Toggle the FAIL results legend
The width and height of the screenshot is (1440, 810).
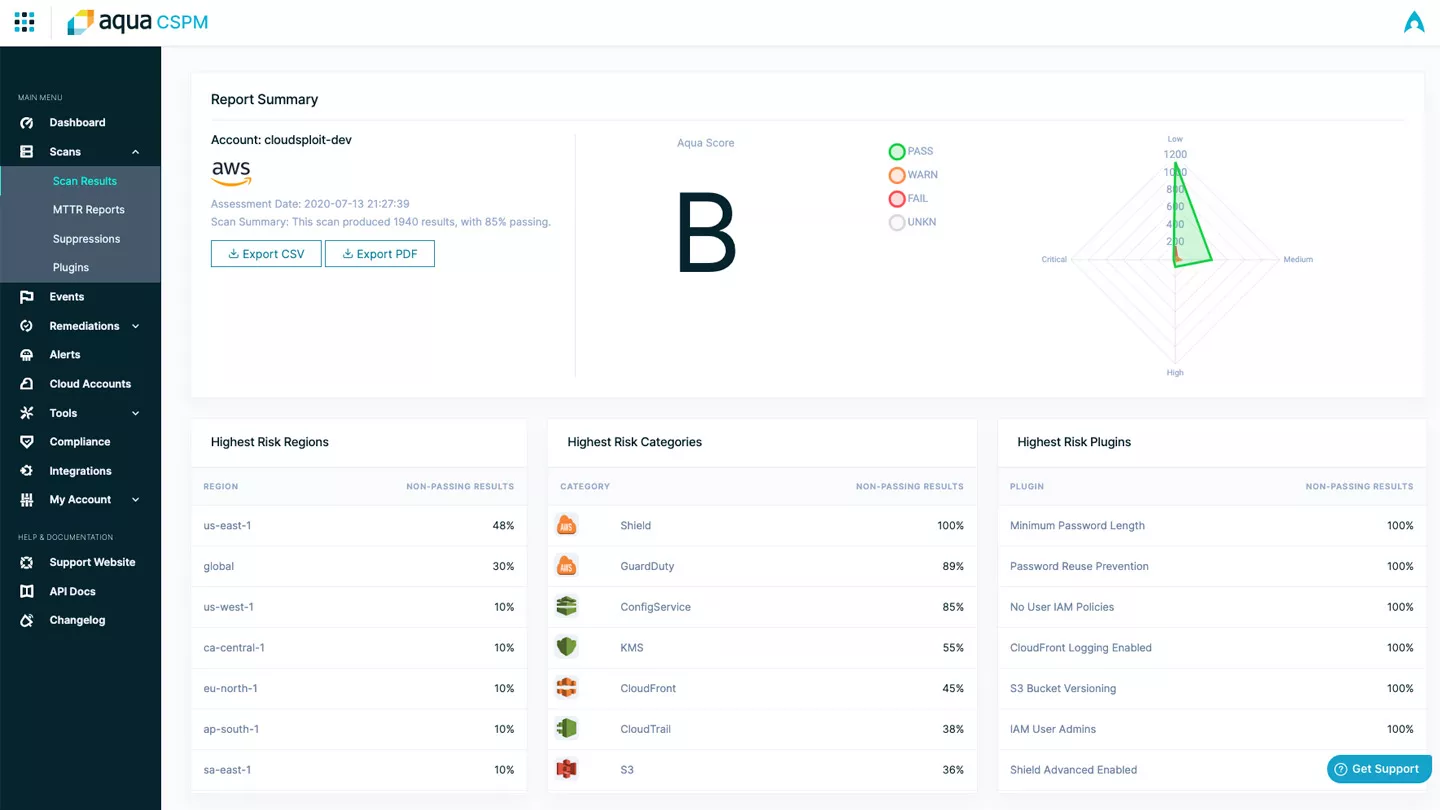click(x=897, y=198)
